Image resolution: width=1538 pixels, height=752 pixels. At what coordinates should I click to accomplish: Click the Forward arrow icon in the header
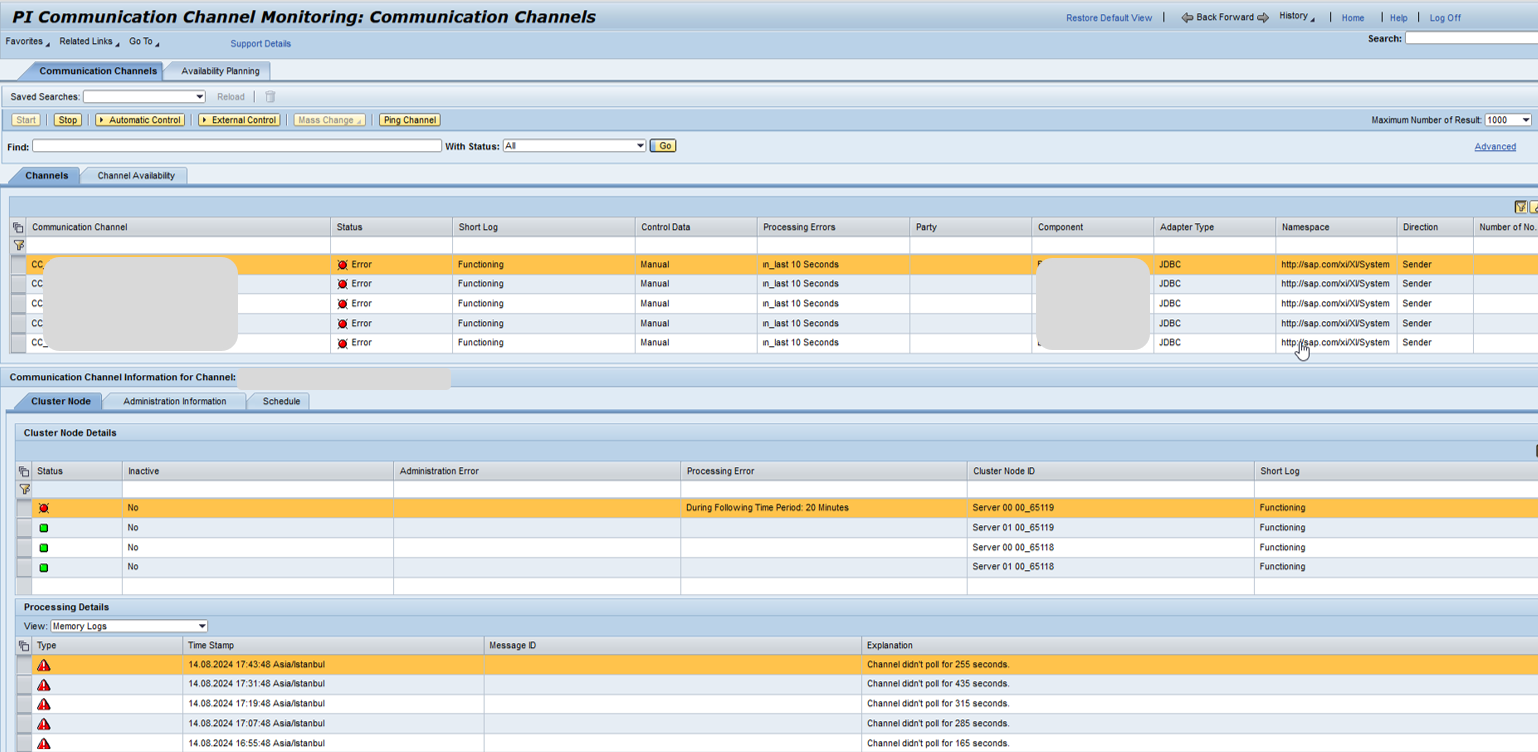1263,18
